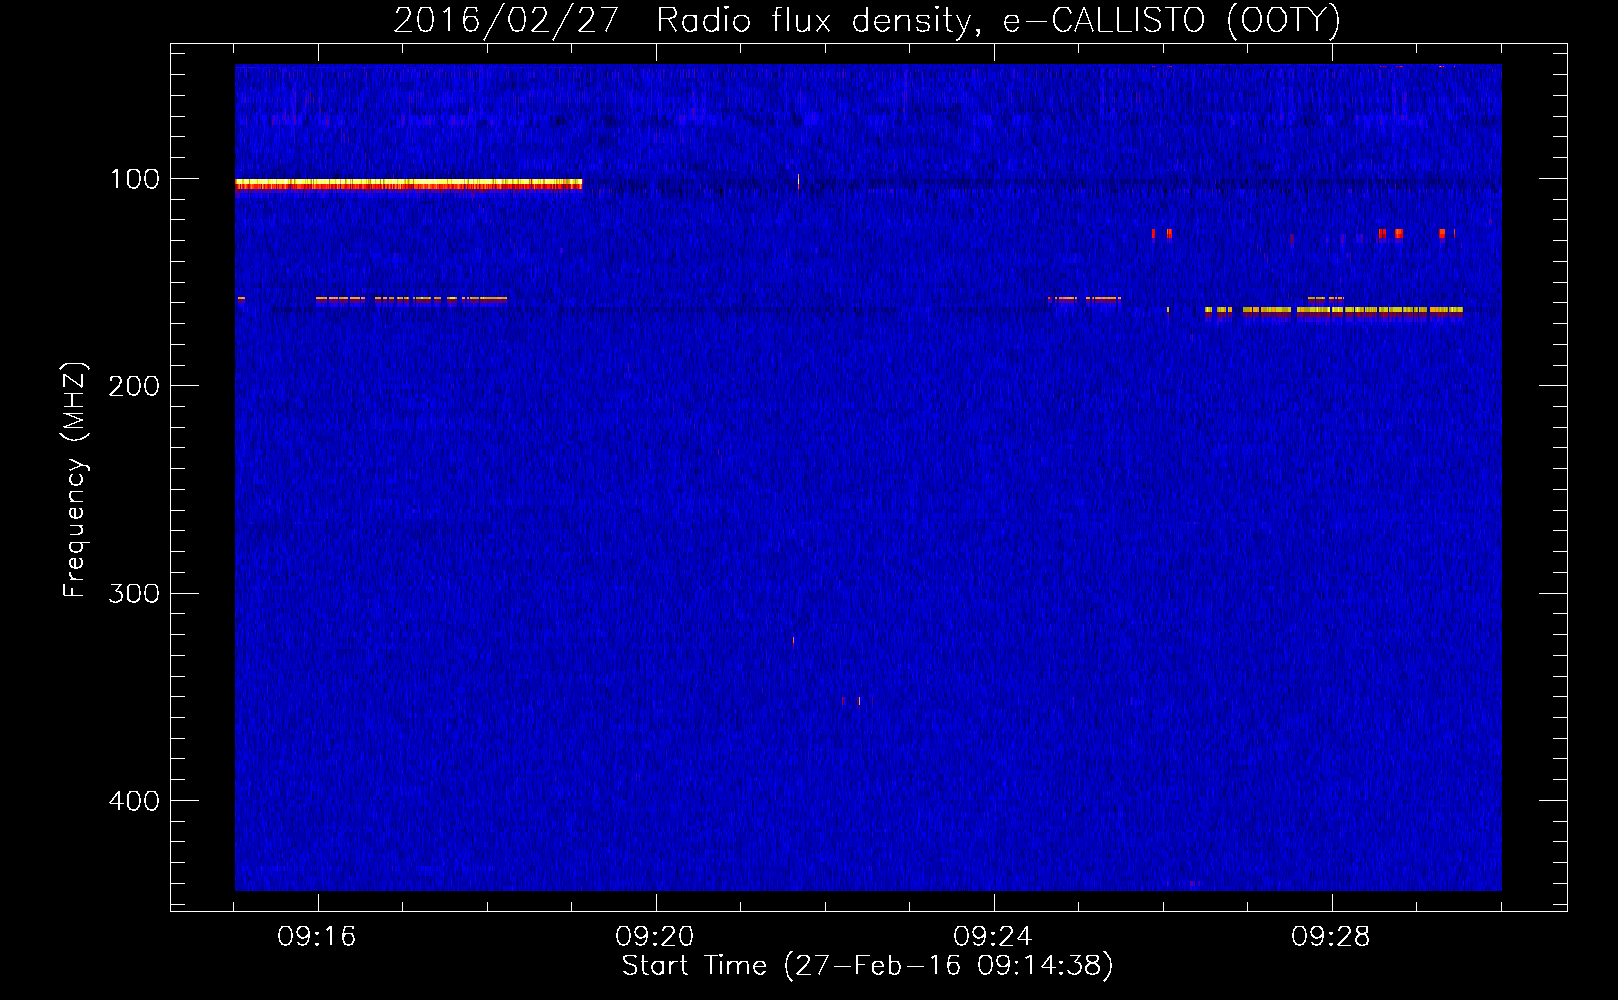Click the 'Frequency (MHZ)' y-axis label
Viewport: 1618px width, 1000px height.
click(x=74, y=480)
